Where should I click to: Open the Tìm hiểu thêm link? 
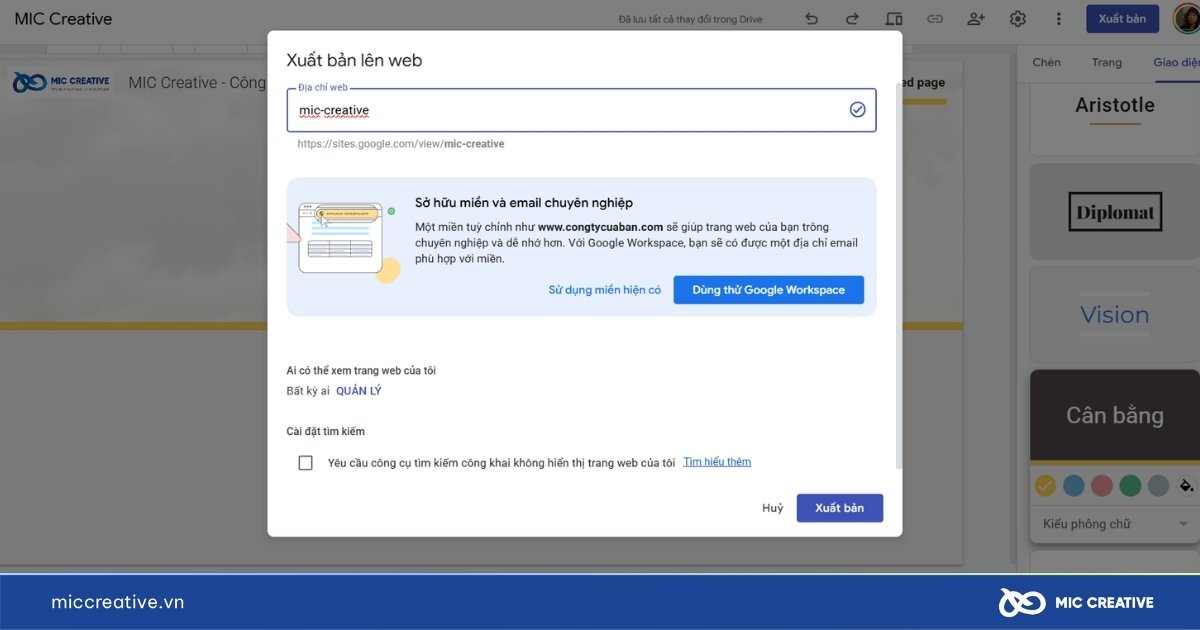717,462
